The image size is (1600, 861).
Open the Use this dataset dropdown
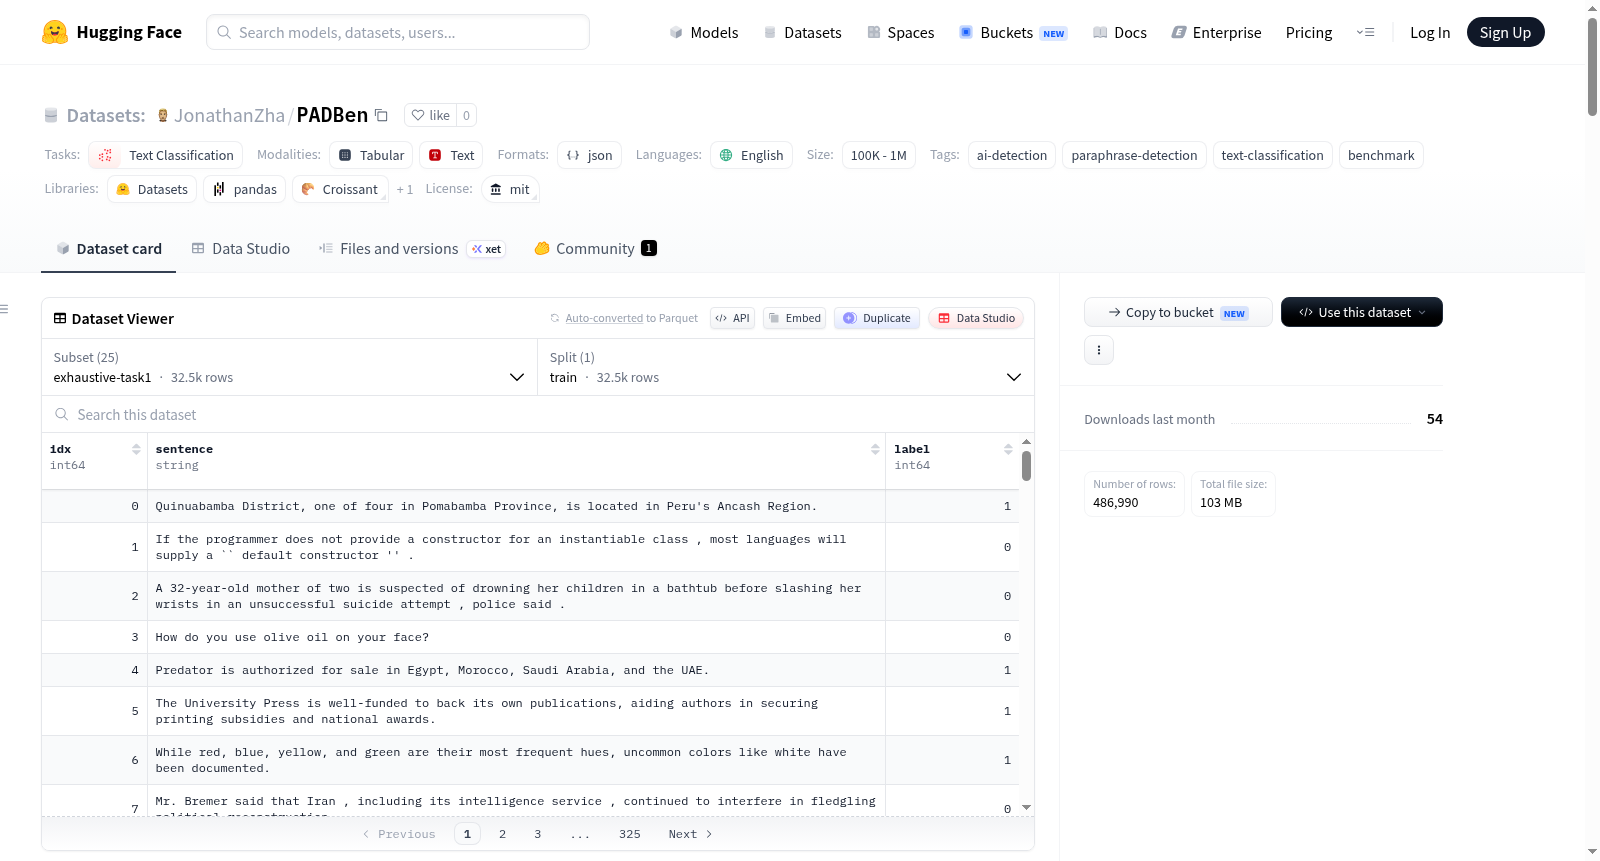pos(1362,312)
